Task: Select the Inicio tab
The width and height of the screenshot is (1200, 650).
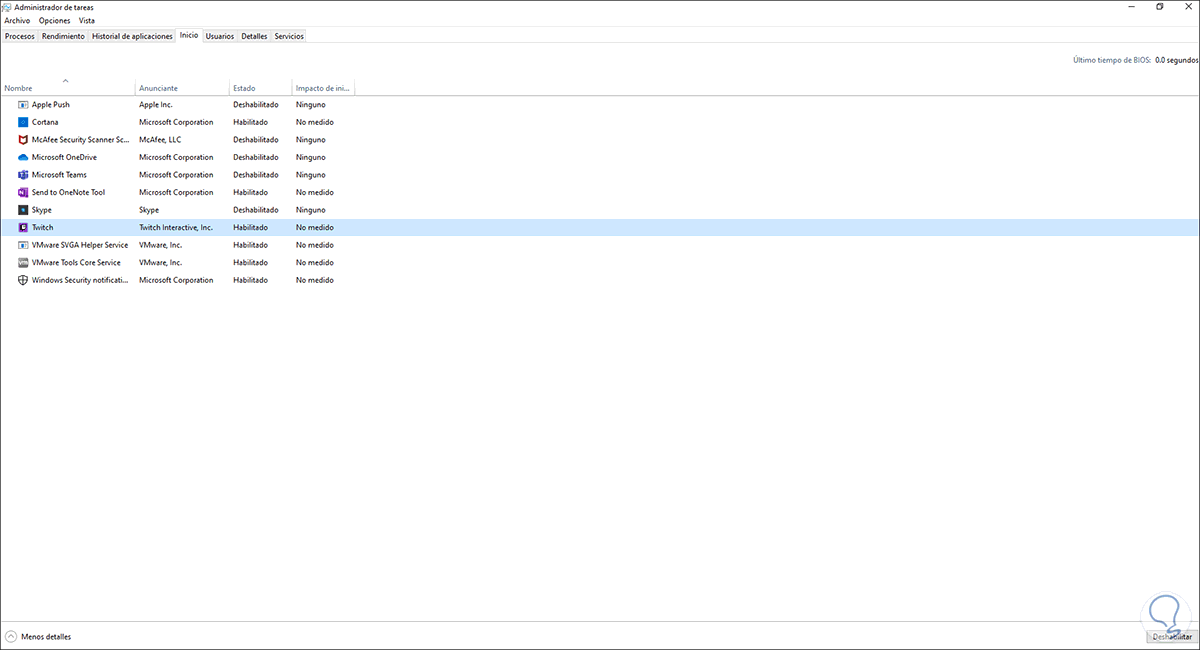Action: click(x=189, y=35)
